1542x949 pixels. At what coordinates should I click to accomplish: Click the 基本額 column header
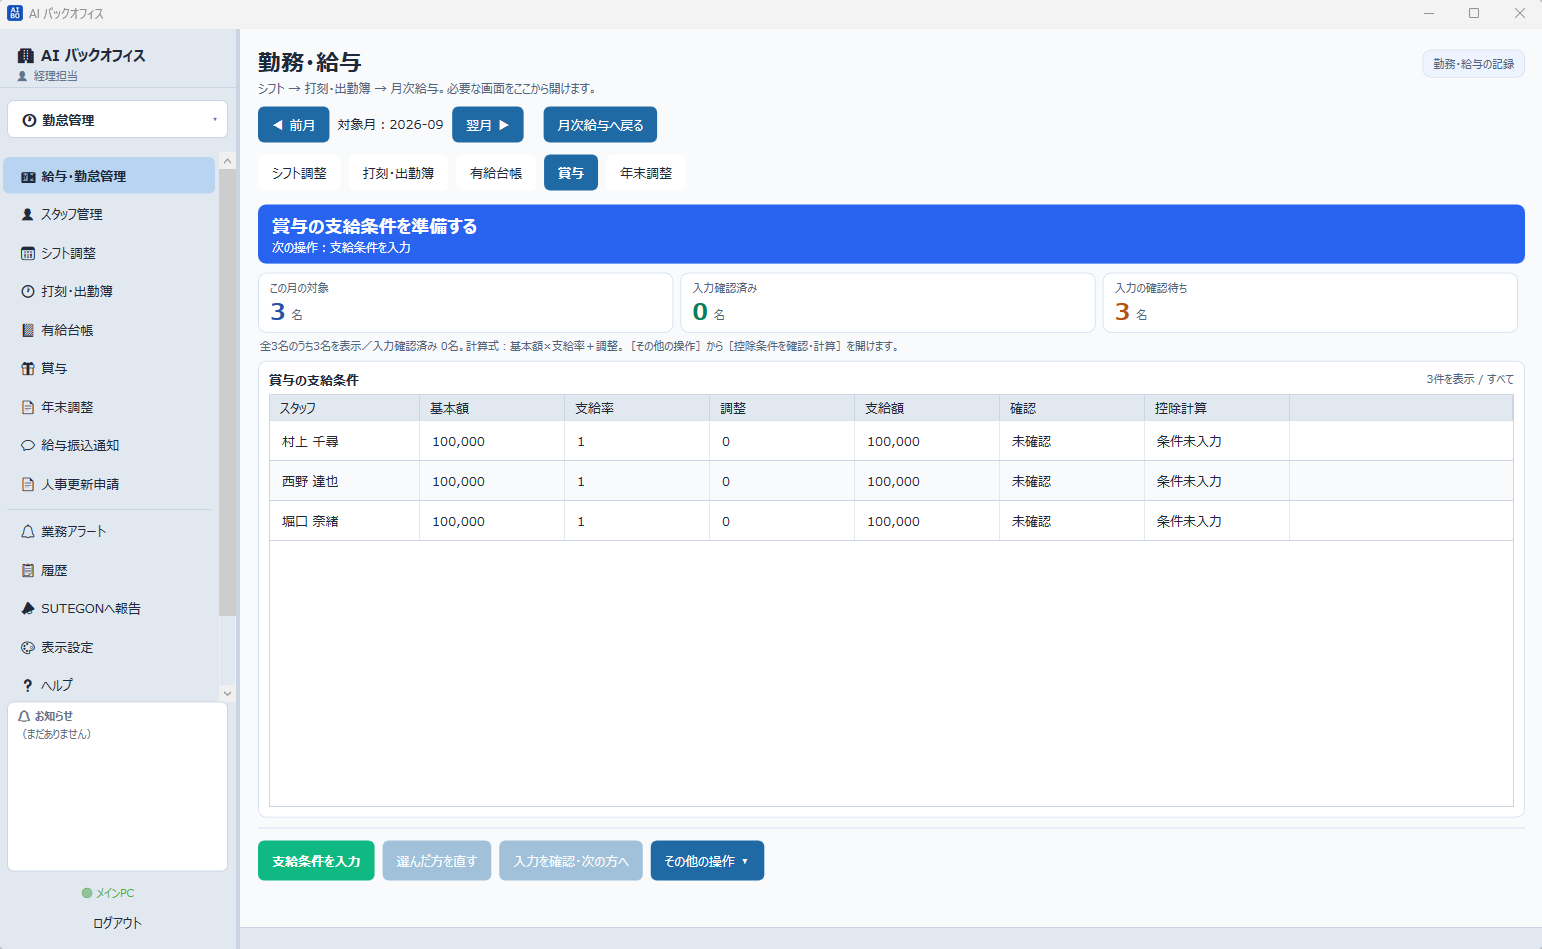492,408
